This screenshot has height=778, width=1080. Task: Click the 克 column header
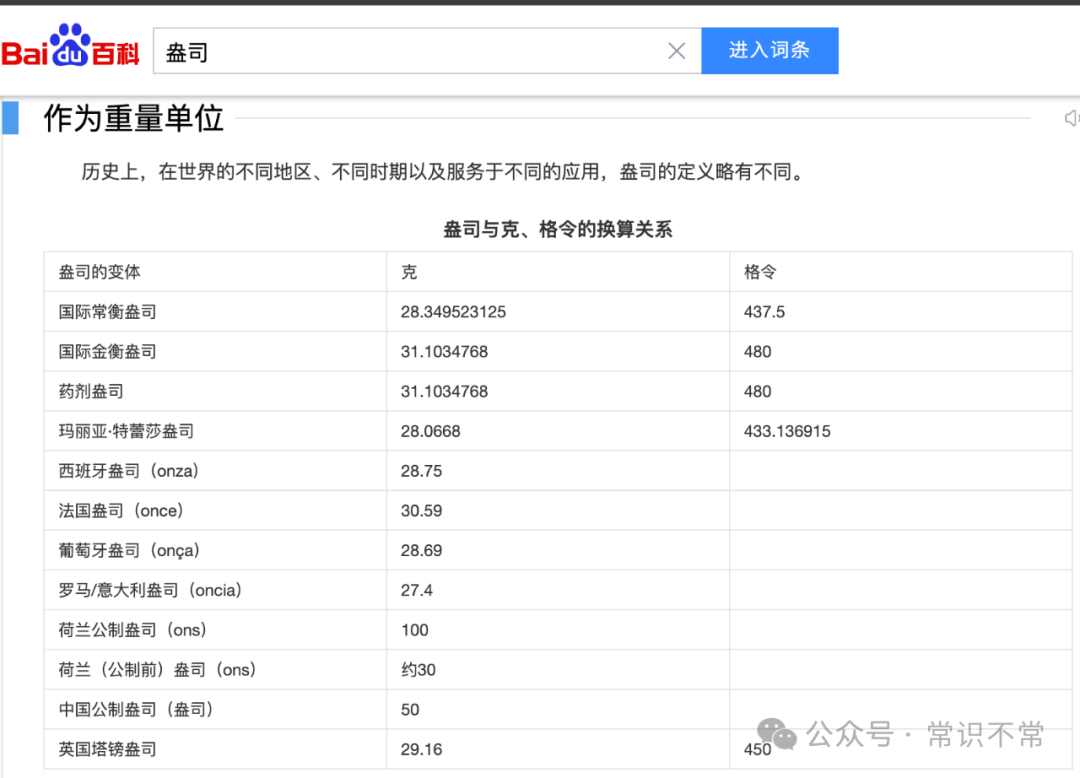tap(409, 272)
